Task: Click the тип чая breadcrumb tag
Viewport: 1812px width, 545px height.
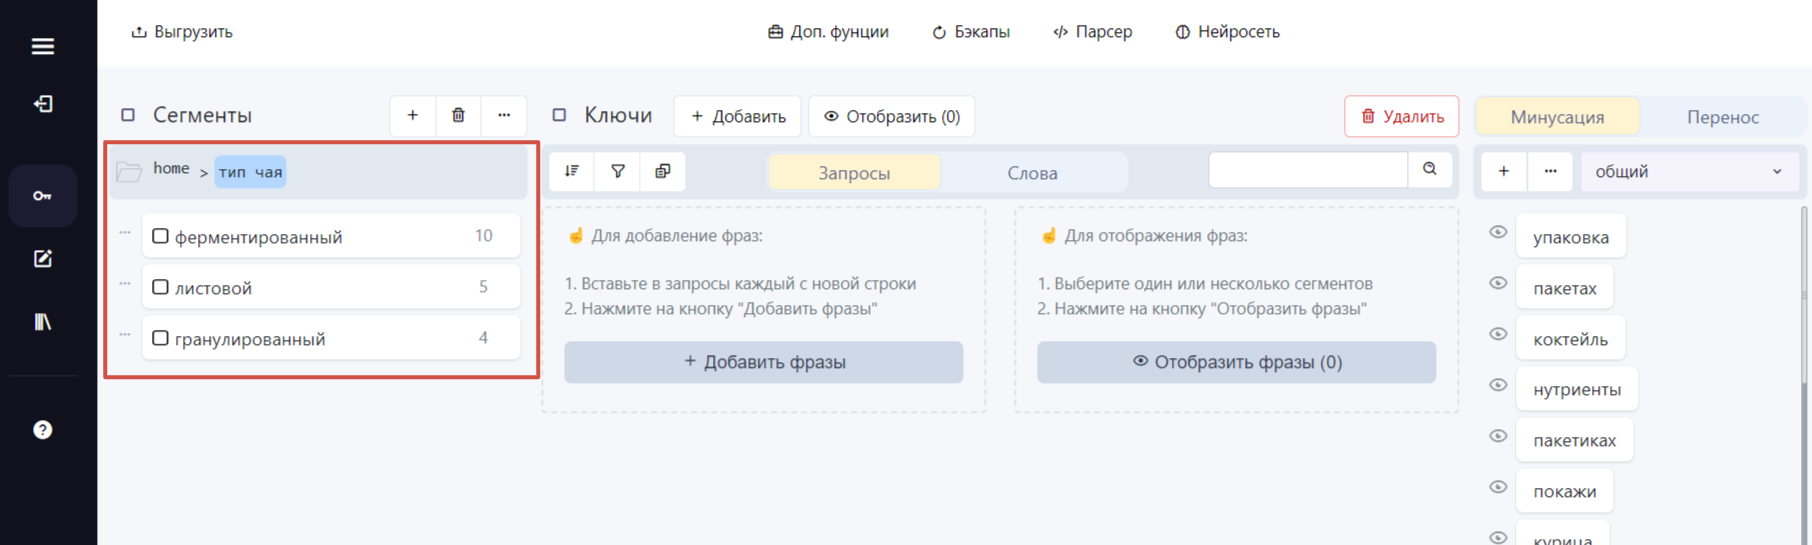Action: [250, 172]
